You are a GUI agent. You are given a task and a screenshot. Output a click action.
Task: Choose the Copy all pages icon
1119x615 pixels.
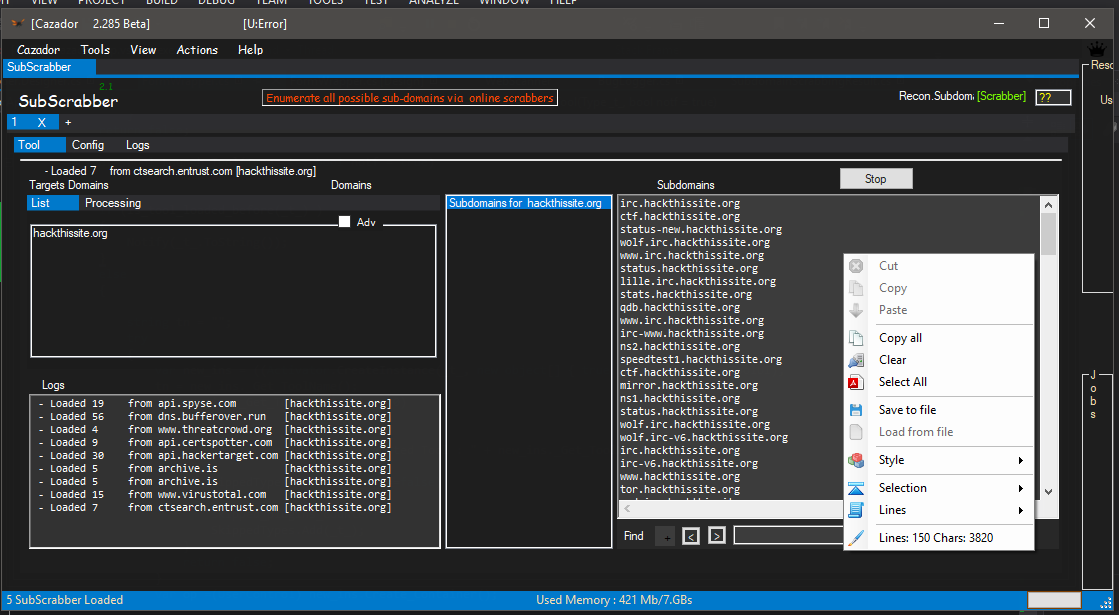(856, 338)
